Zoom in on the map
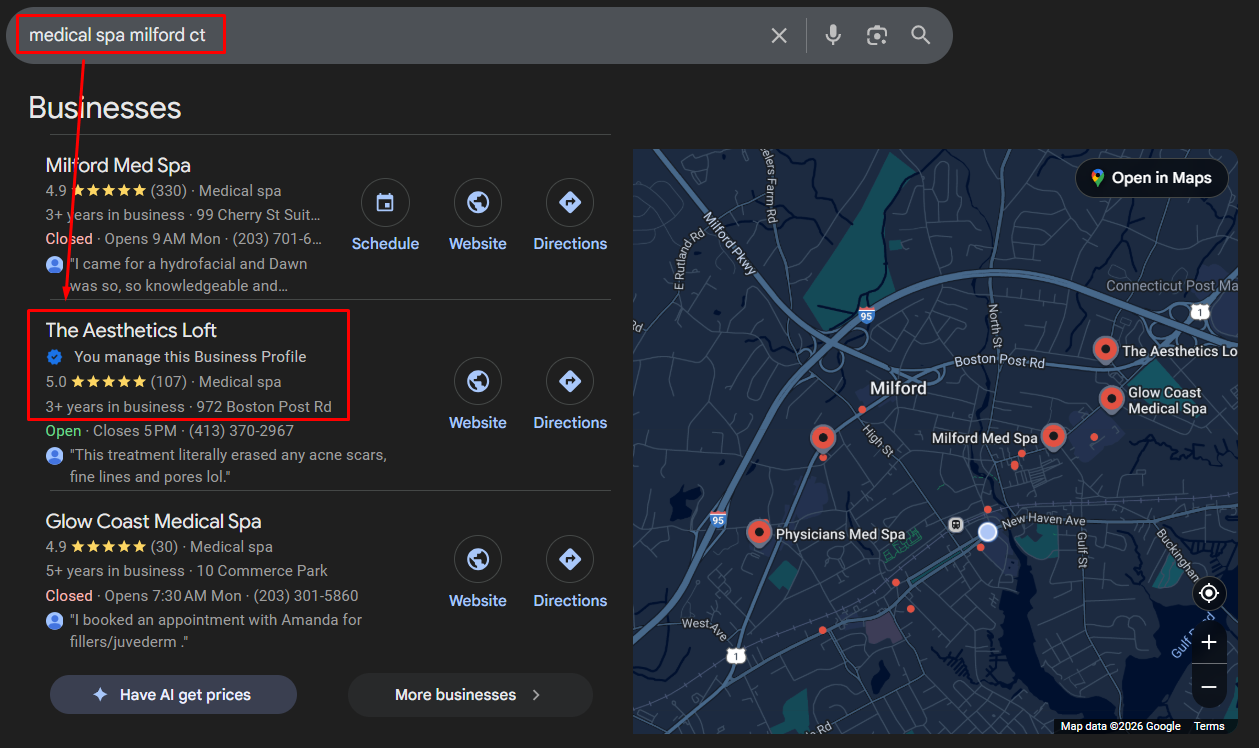Screen dimensions: 1259x748 click(1209, 642)
